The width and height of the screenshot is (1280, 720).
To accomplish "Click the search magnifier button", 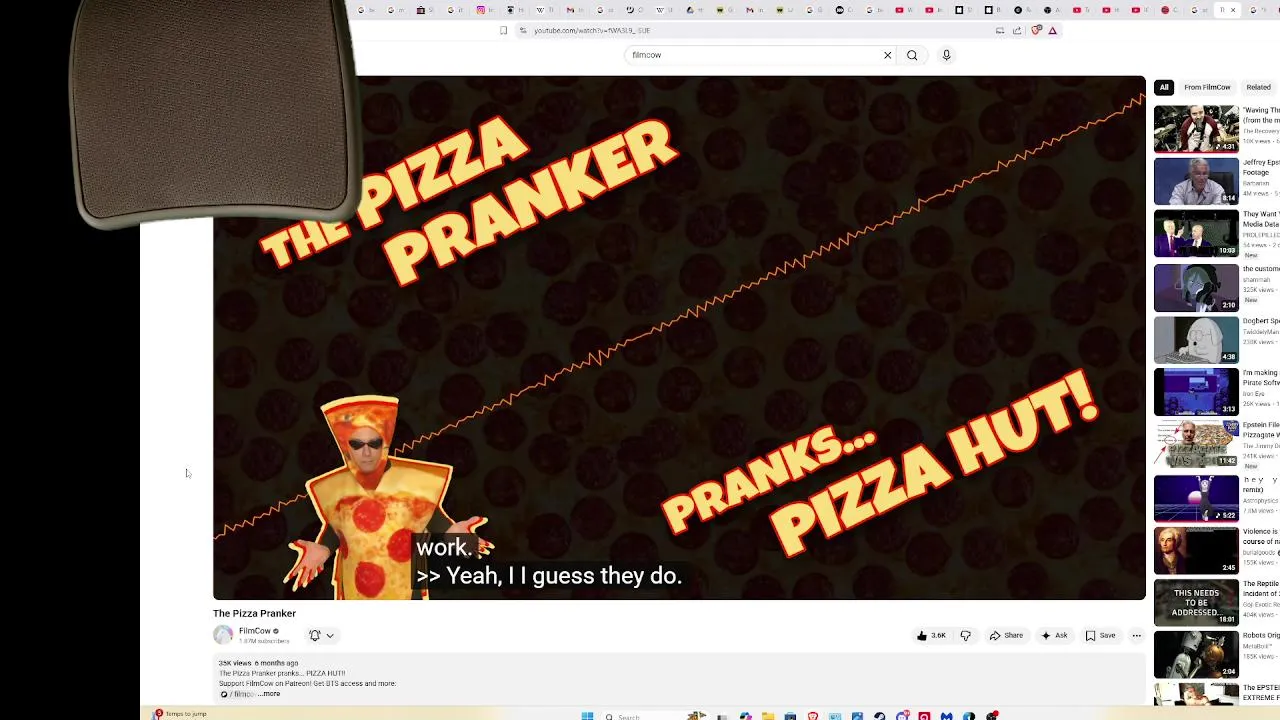I will (912, 55).
